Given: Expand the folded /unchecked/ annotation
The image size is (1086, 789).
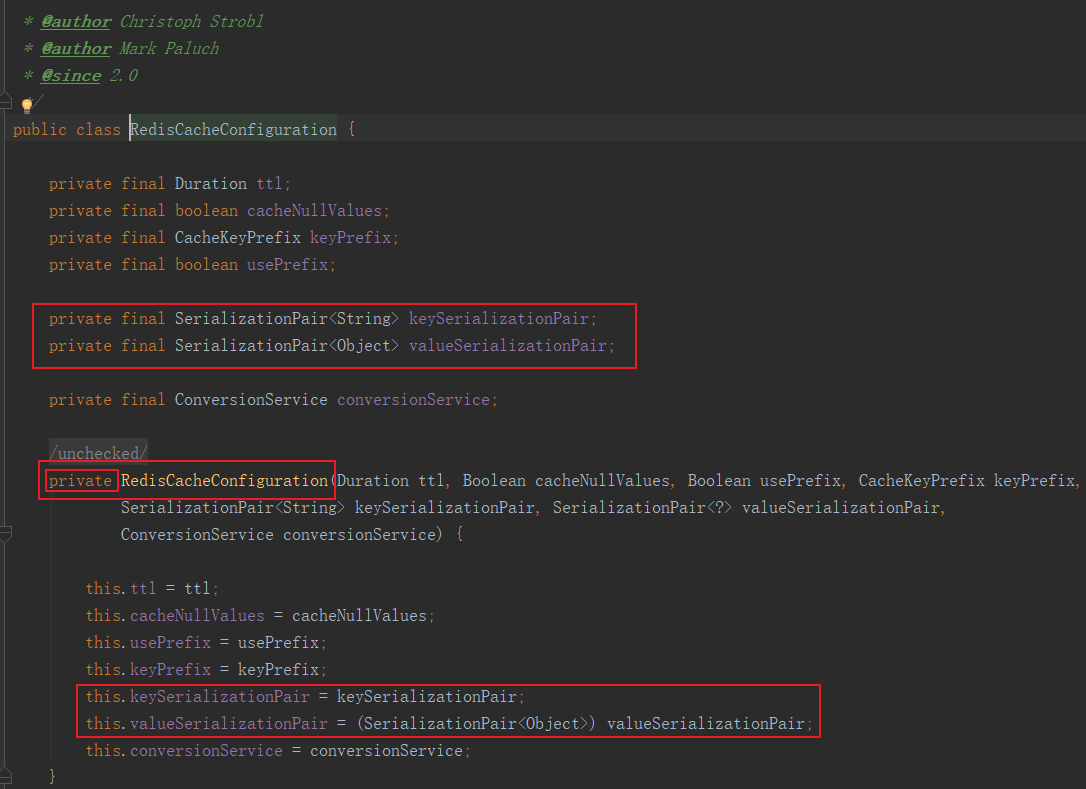Looking at the screenshot, I should click(98, 453).
